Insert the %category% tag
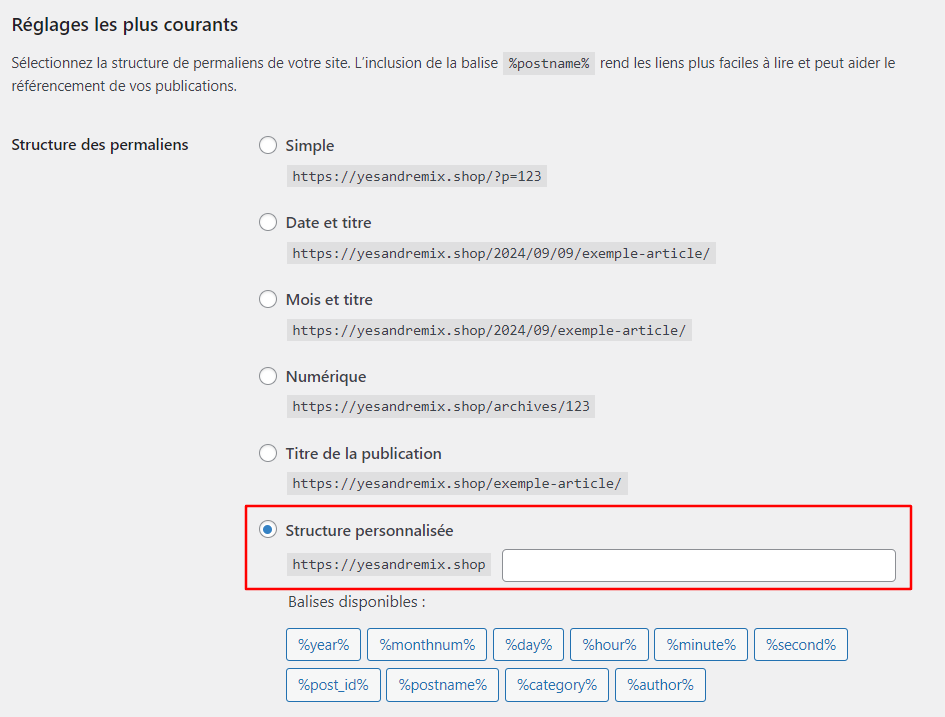Image resolution: width=945 pixels, height=717 pixels. pos(556,684)
